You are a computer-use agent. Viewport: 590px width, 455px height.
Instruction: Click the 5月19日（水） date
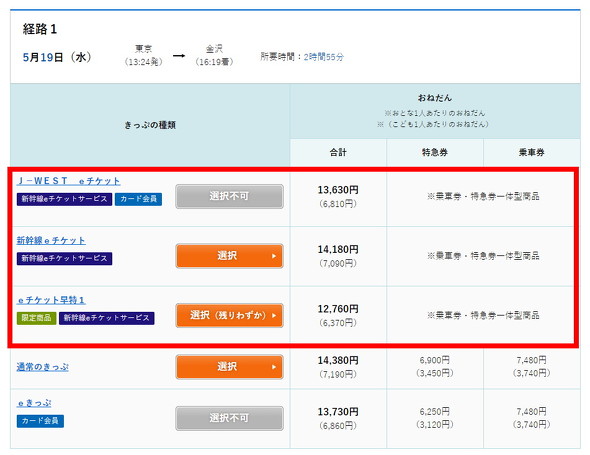57,57
